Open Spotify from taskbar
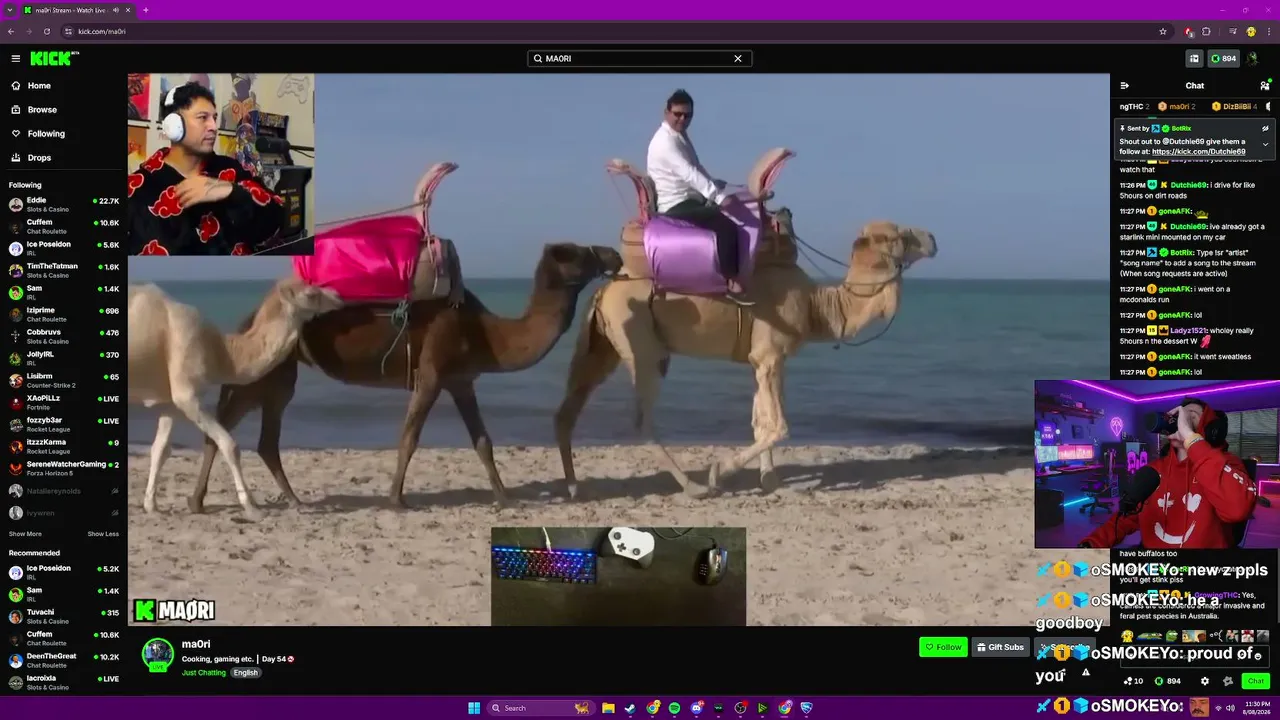The width and height of the screenshot is (1280, 720). coord(674,708)
